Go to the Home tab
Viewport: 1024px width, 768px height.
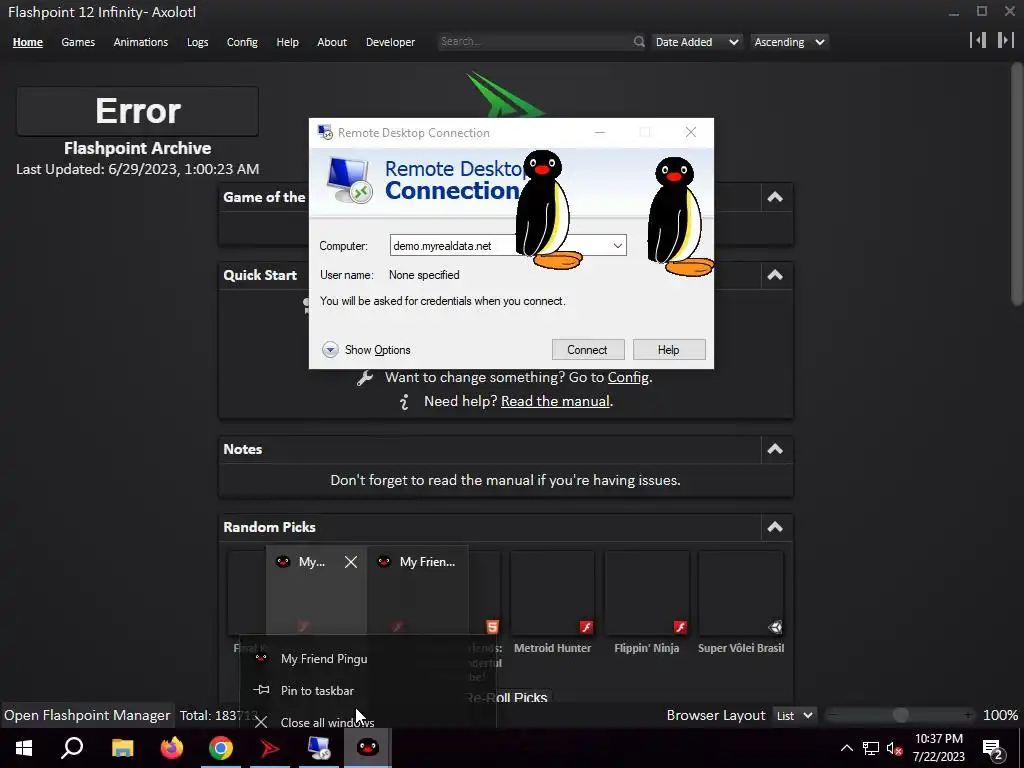(27, 42)
